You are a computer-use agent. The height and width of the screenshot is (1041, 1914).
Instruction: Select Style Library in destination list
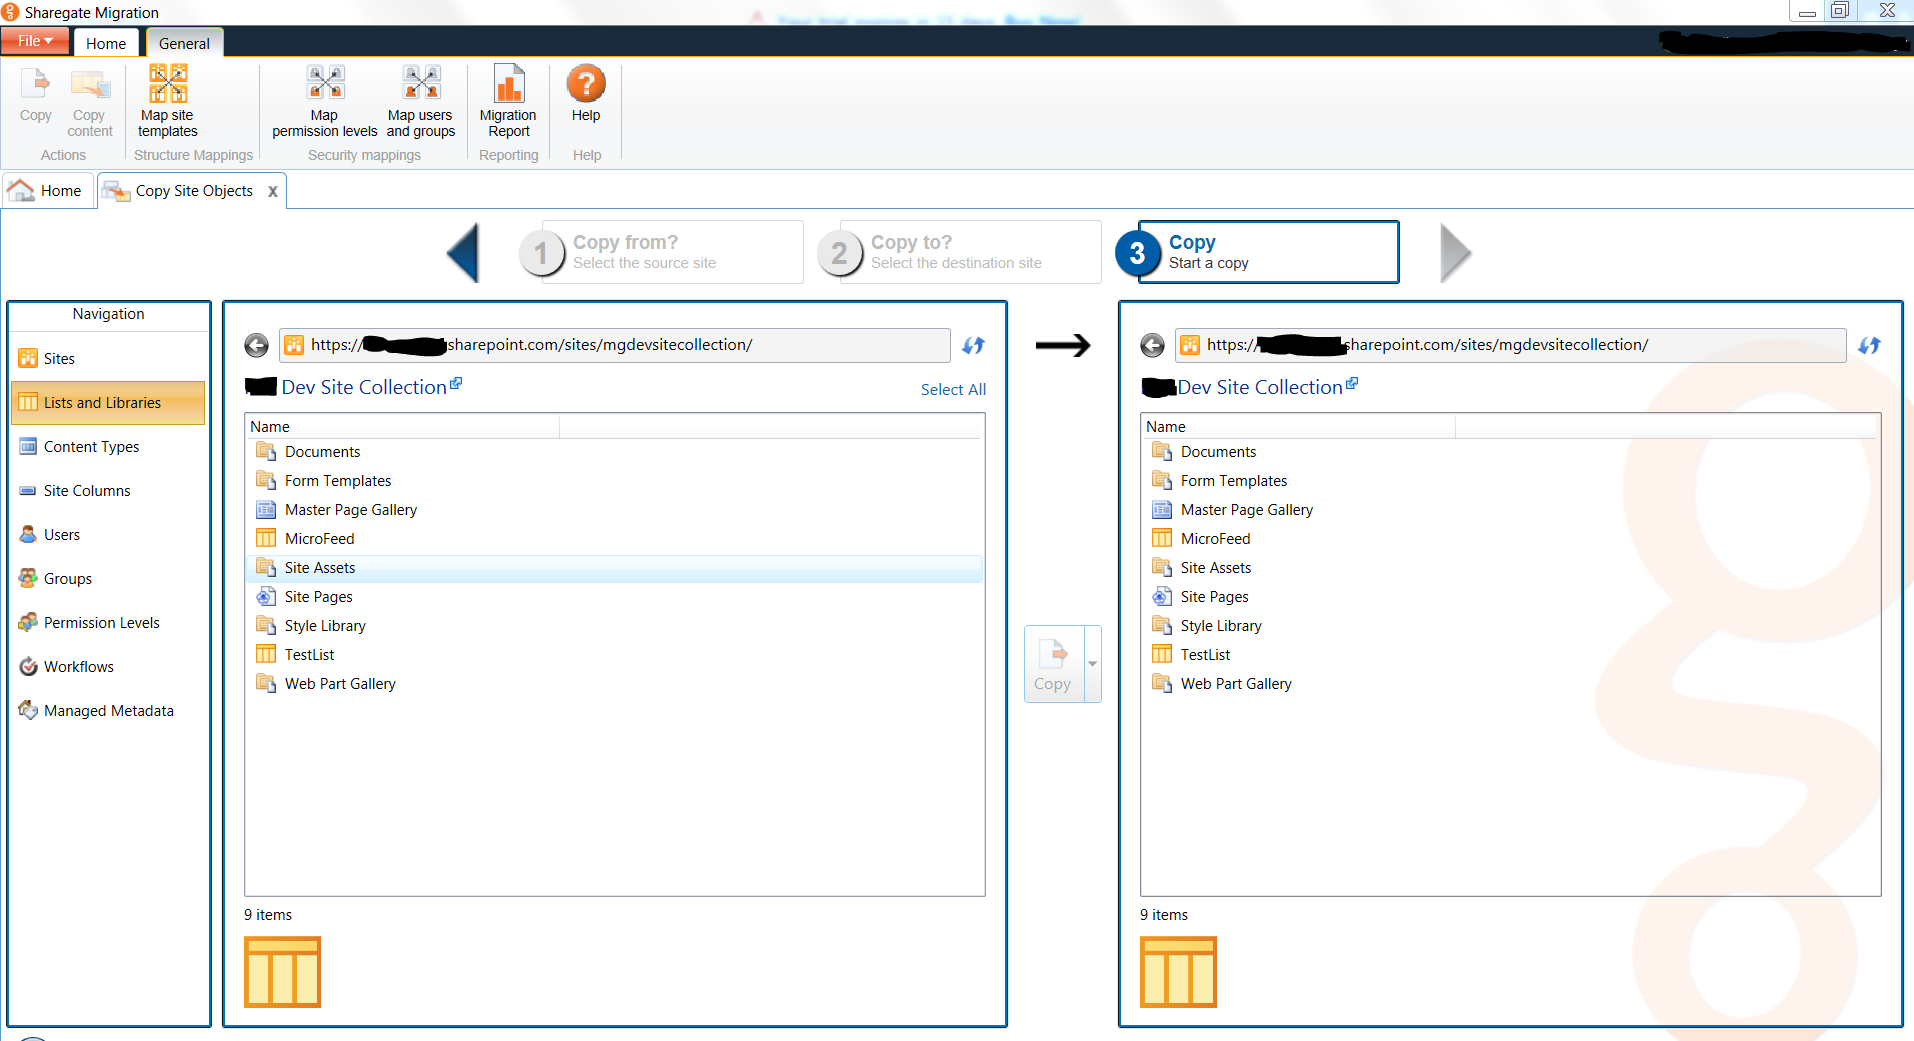(x=1510, y=626)
